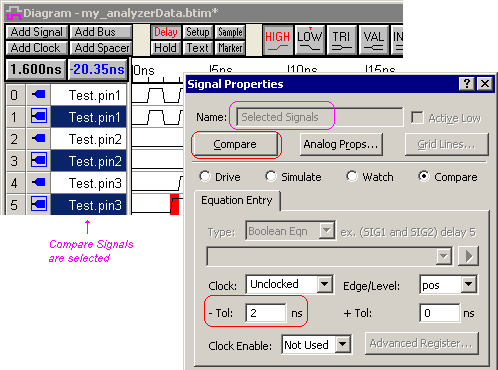Select the Compare radio button
This screenshot has width=498, height=370.
(x=424, y=176)
